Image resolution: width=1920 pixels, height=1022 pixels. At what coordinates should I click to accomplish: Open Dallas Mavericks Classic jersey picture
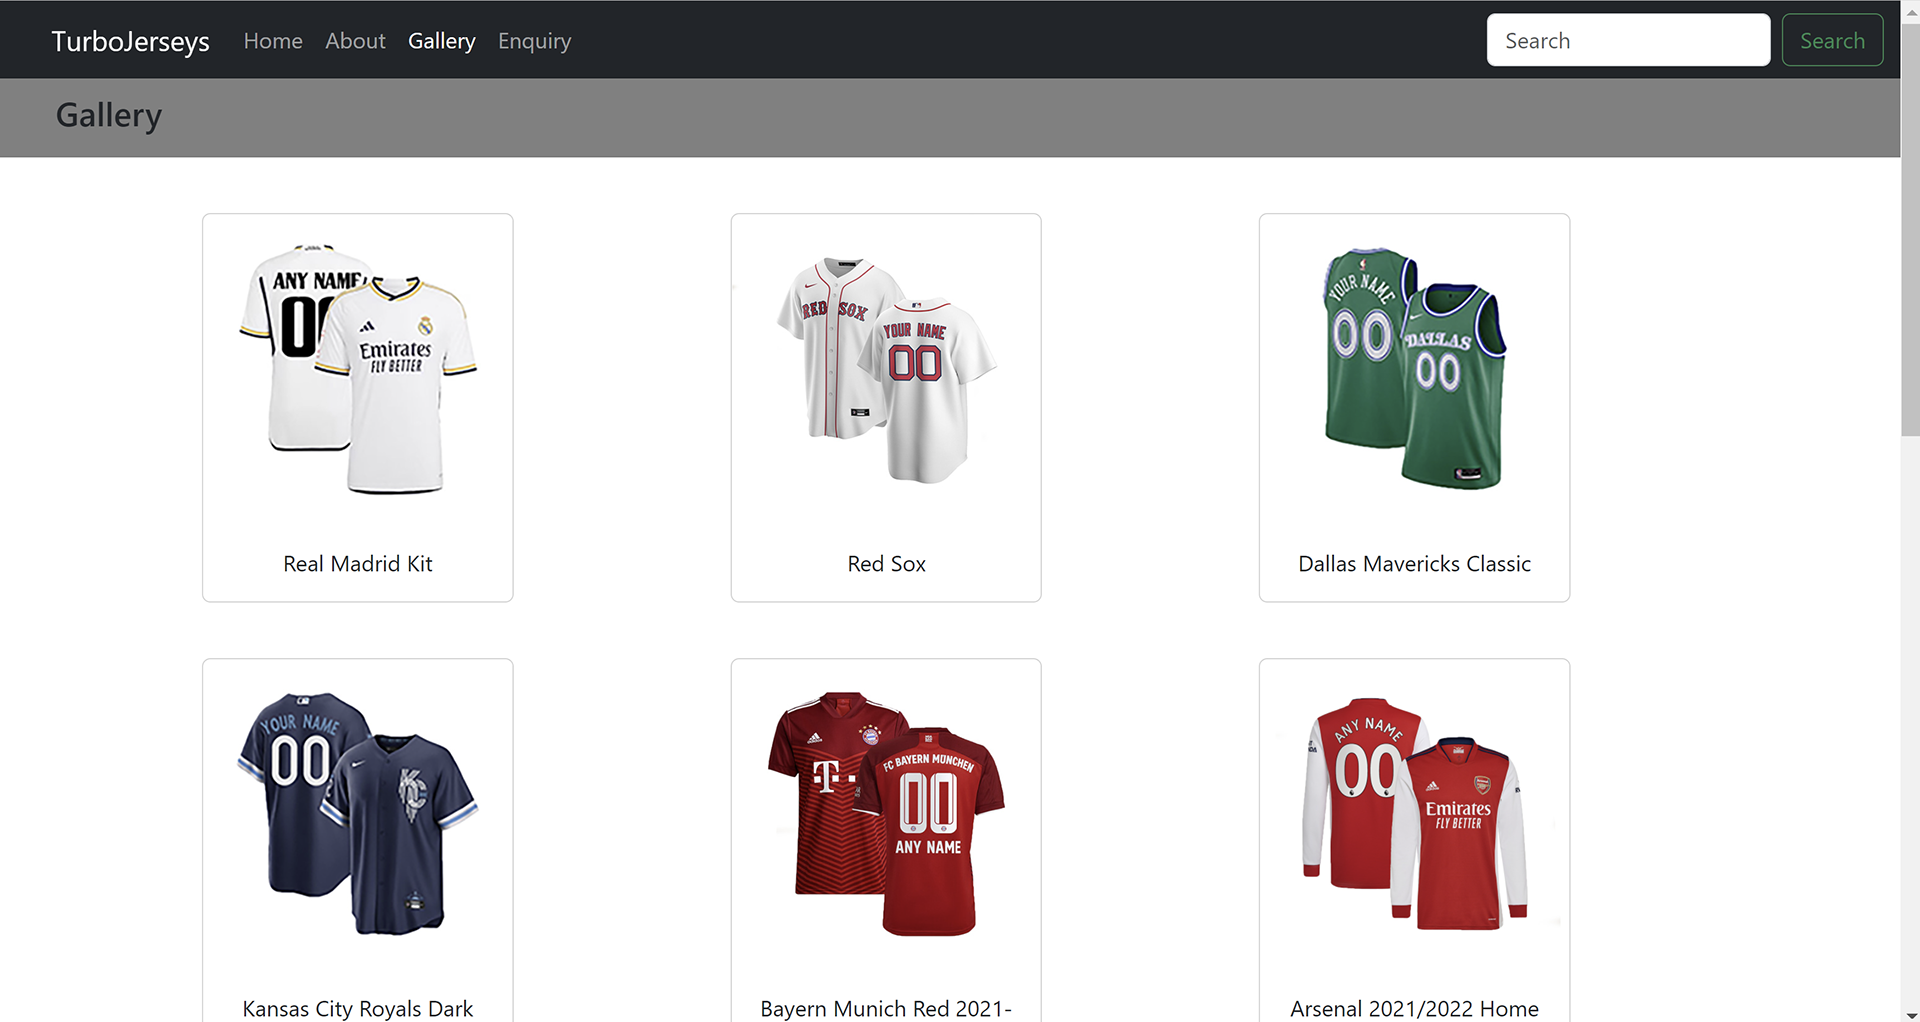point(1414,369)
